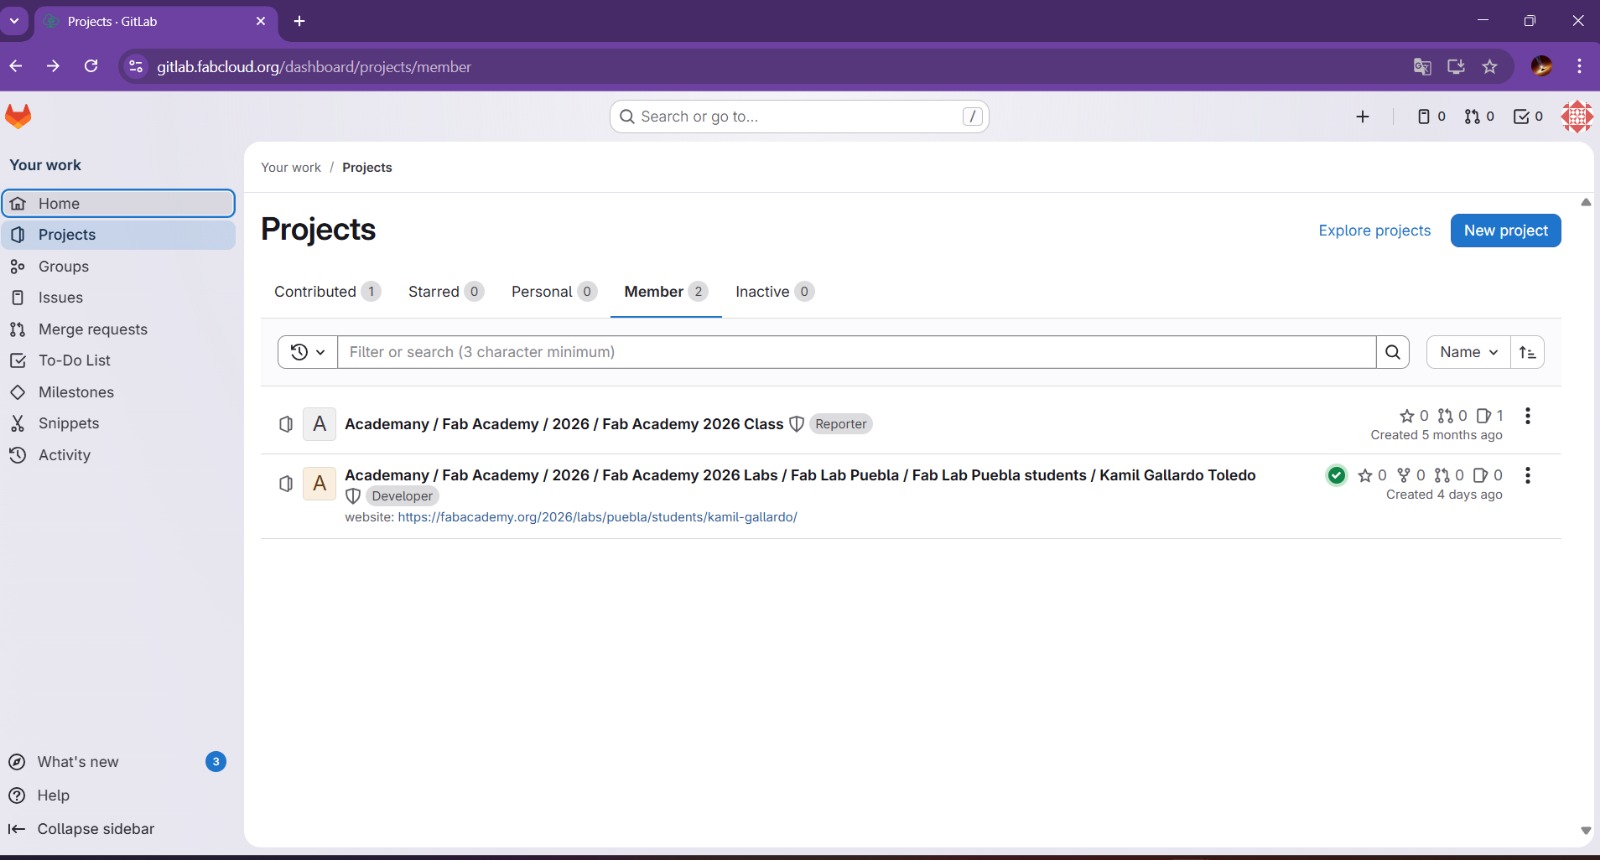Go back in browser history
1600x860 pixels.
click(16, 66)
